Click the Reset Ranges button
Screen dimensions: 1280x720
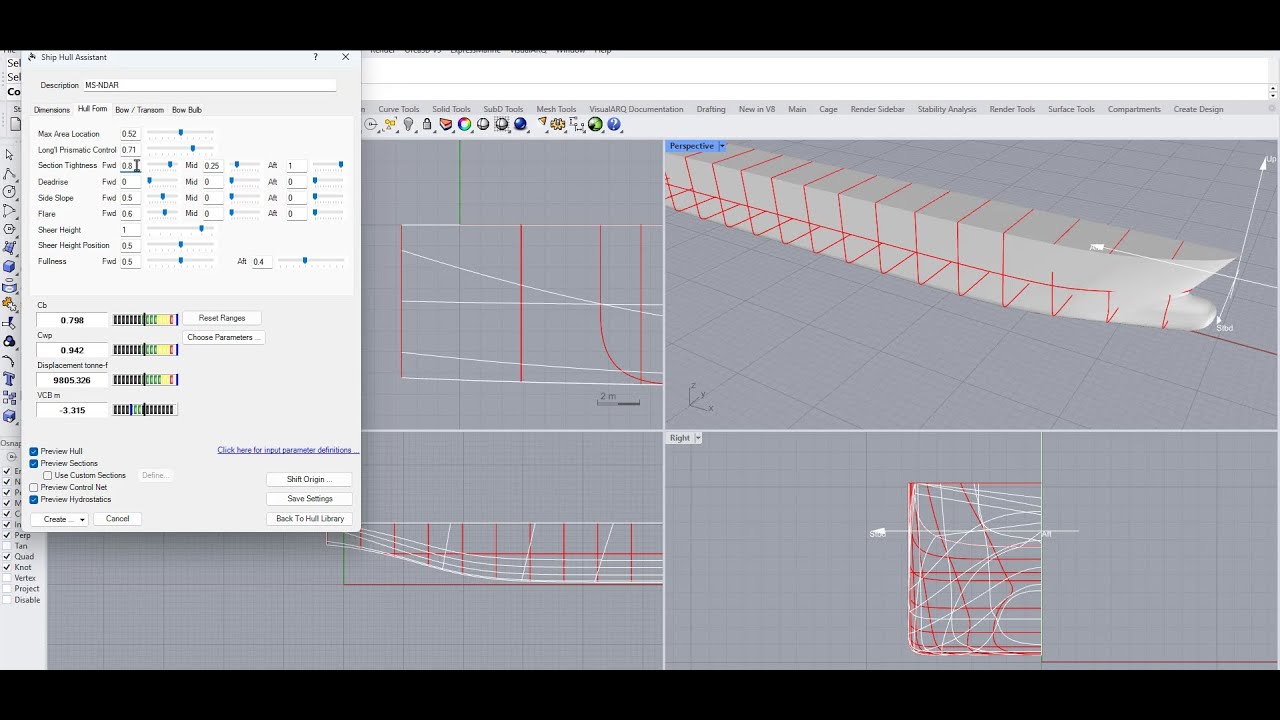222,318
